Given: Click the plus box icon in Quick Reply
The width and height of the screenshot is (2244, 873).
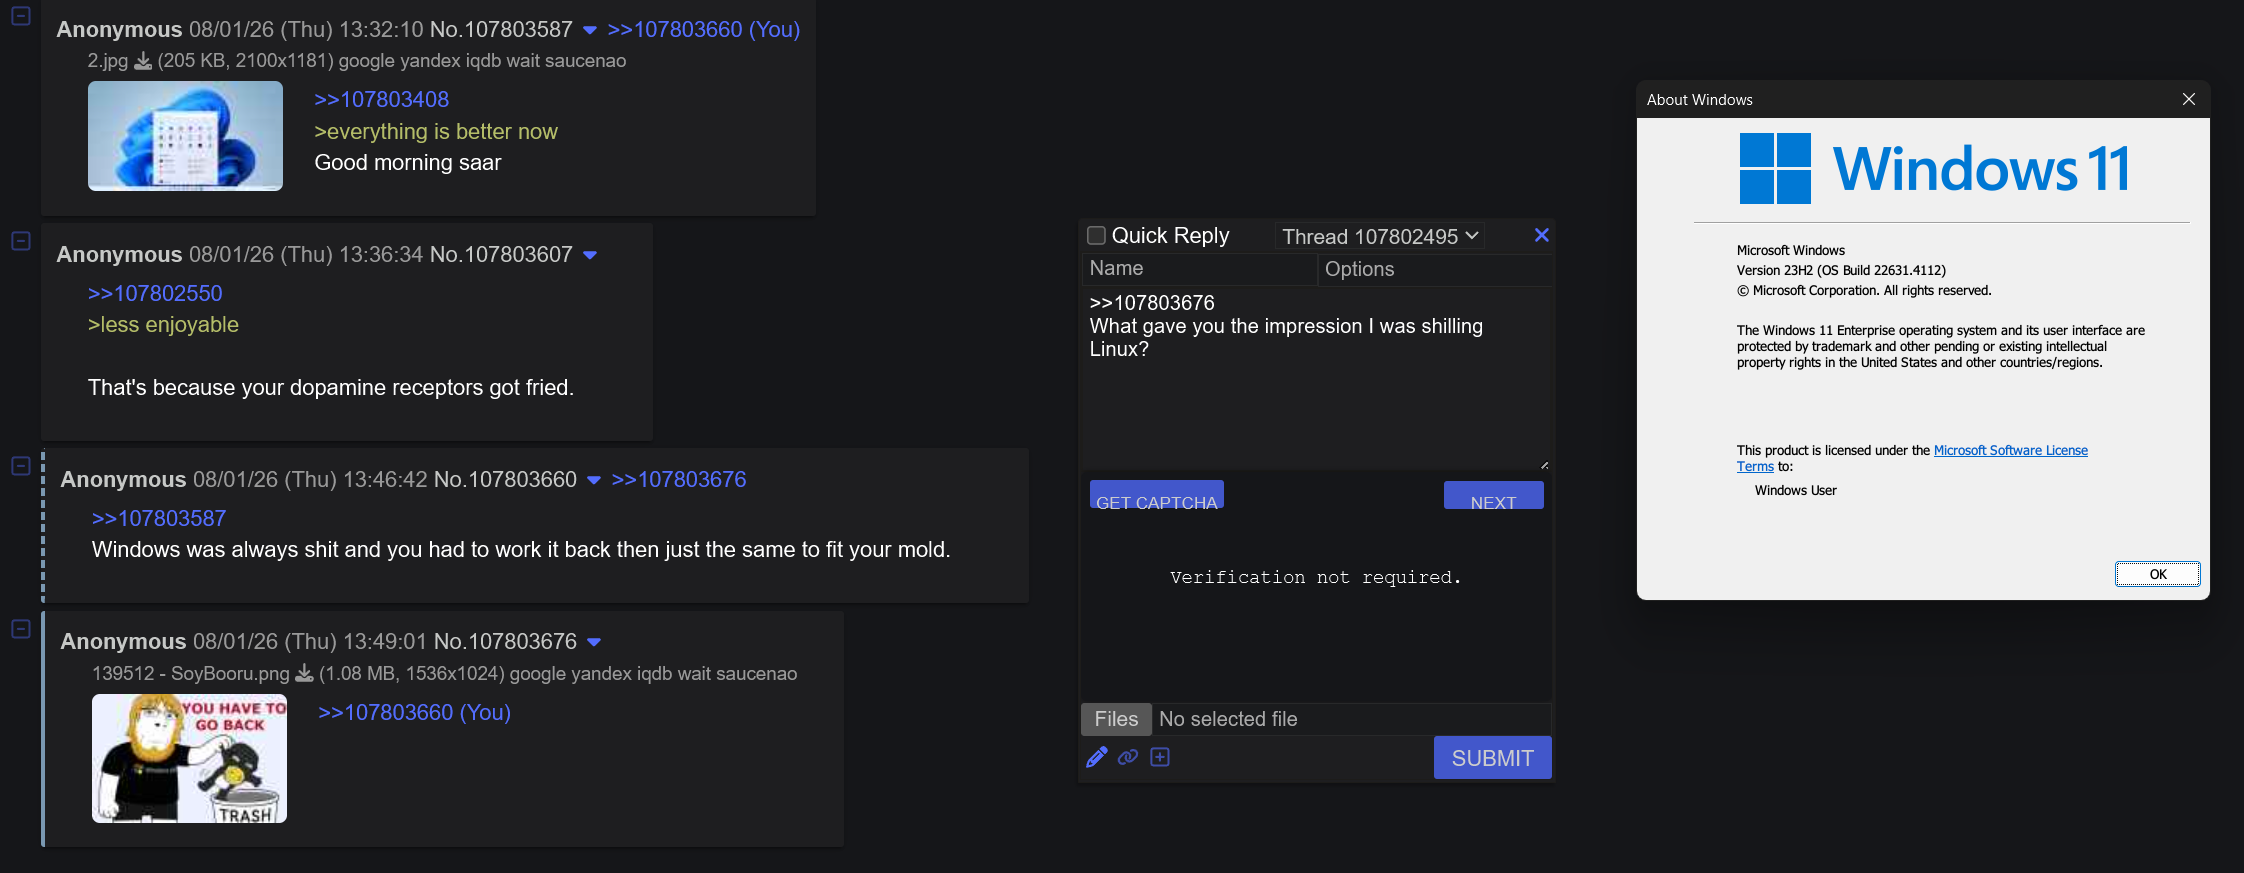Looking at the screenshot, I should pos(1160,757).
